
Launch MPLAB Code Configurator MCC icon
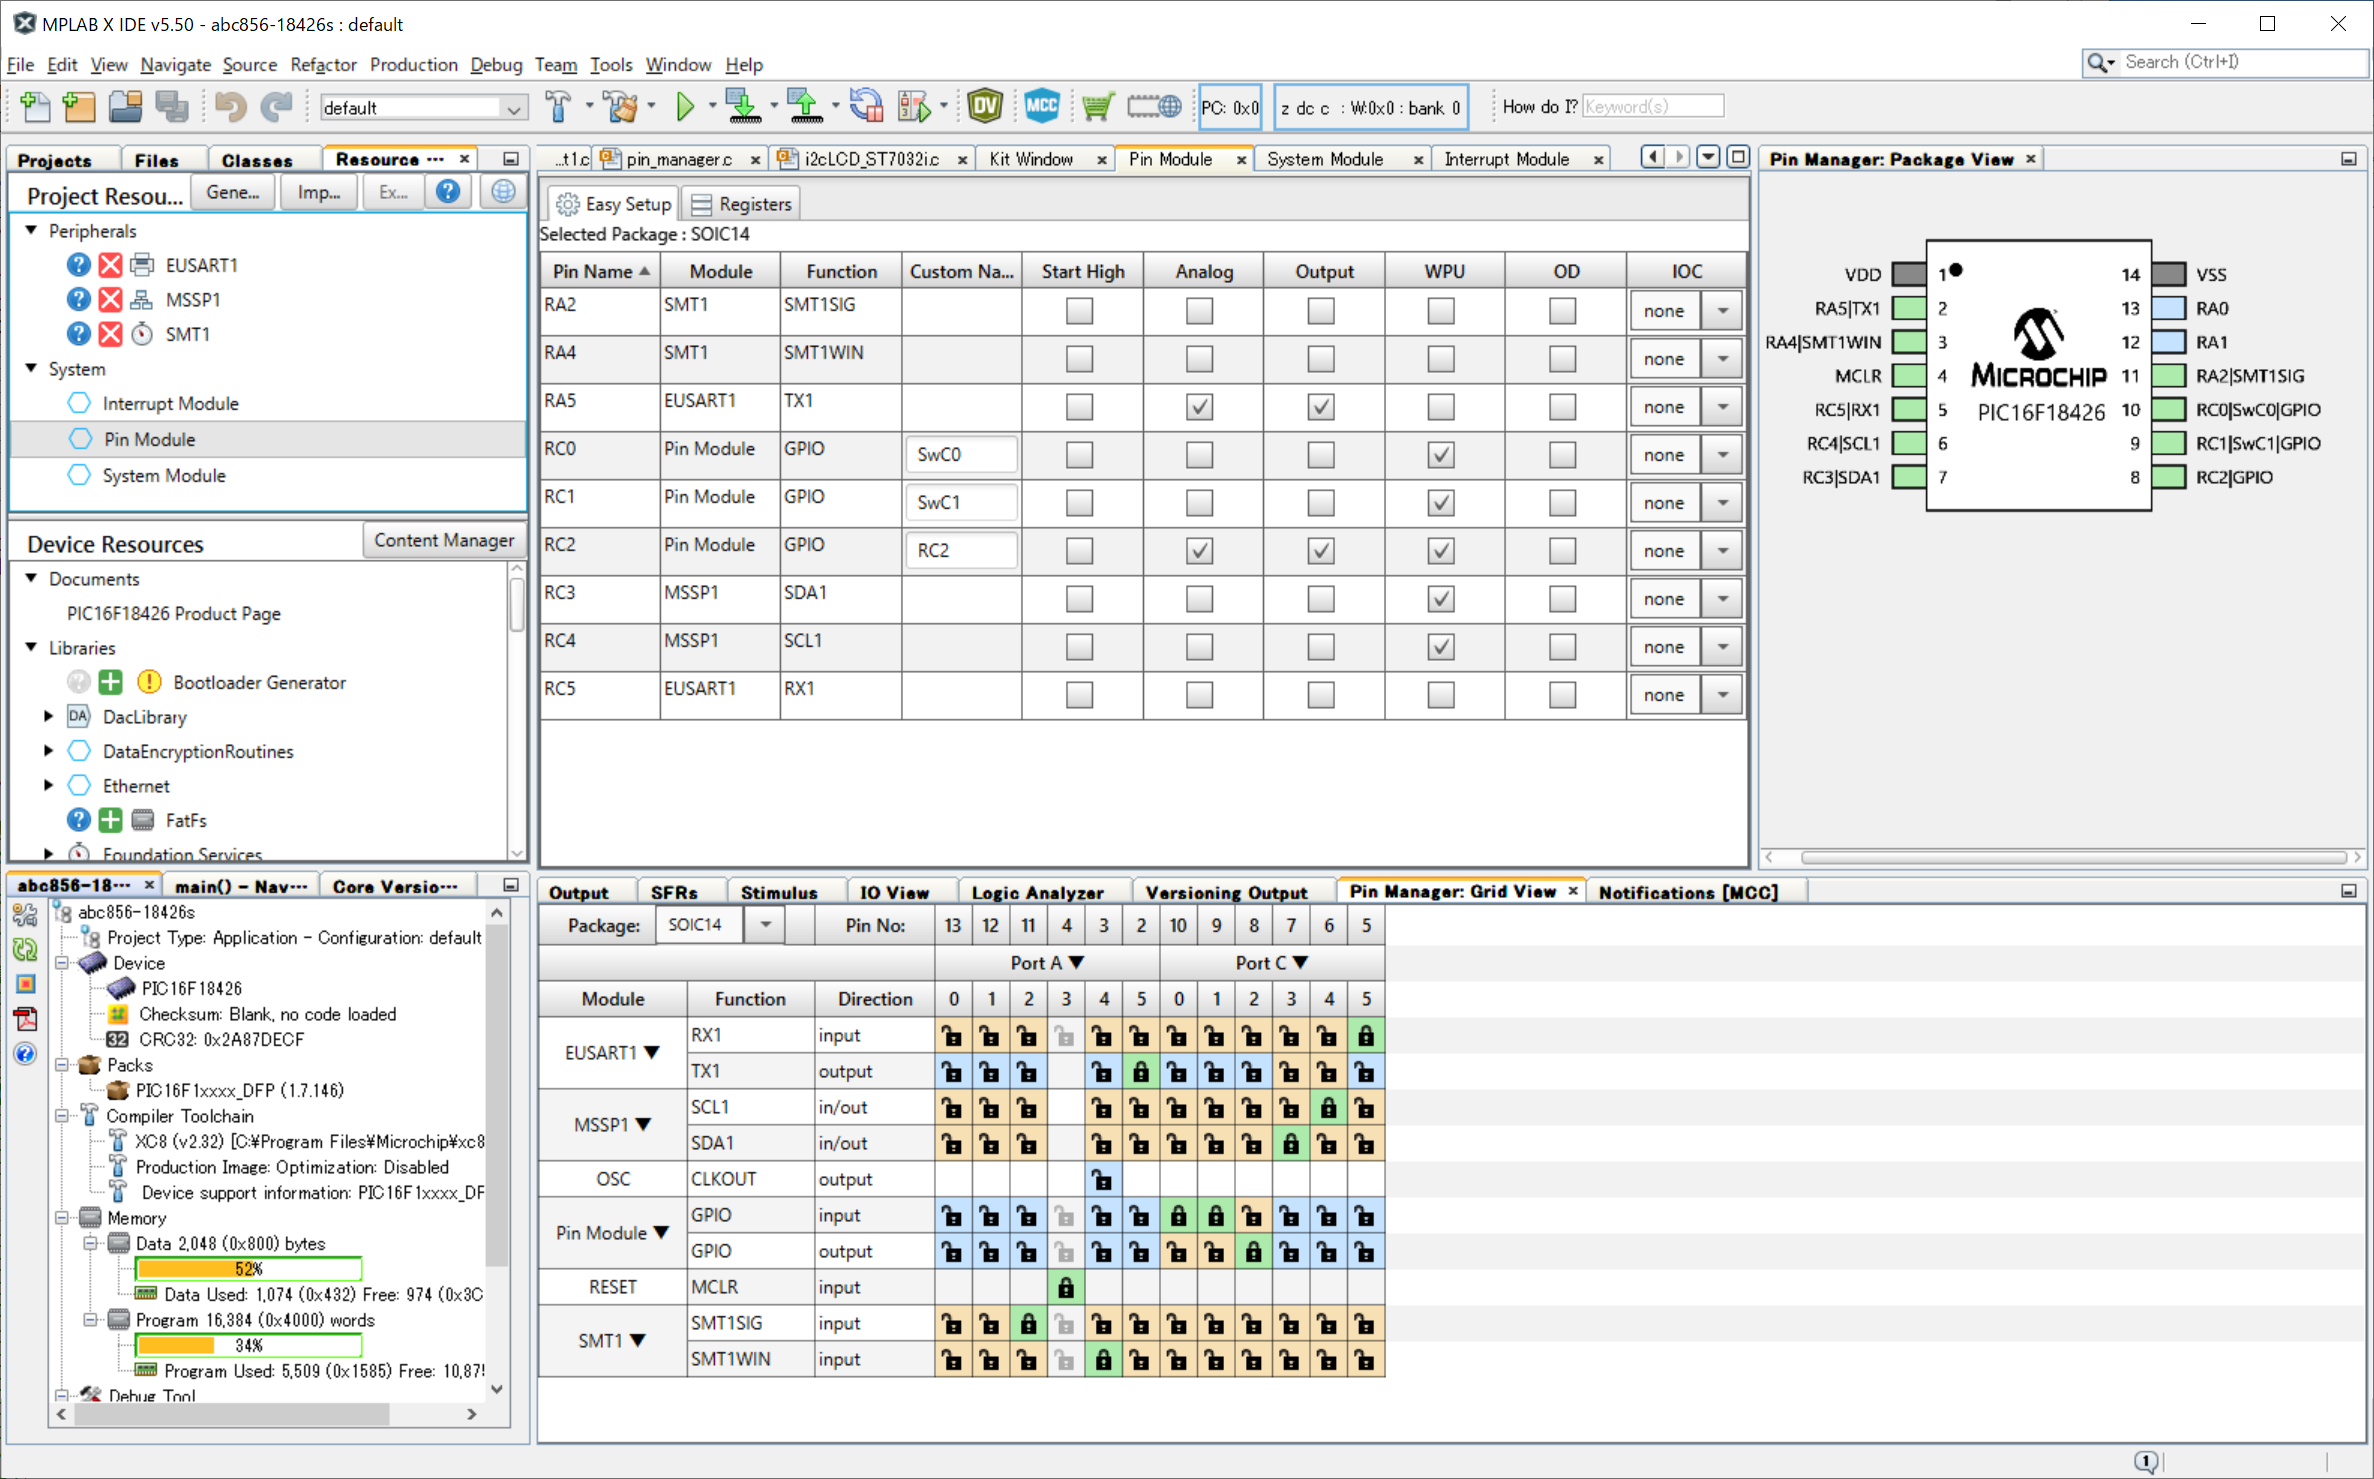click(1041, 107)
